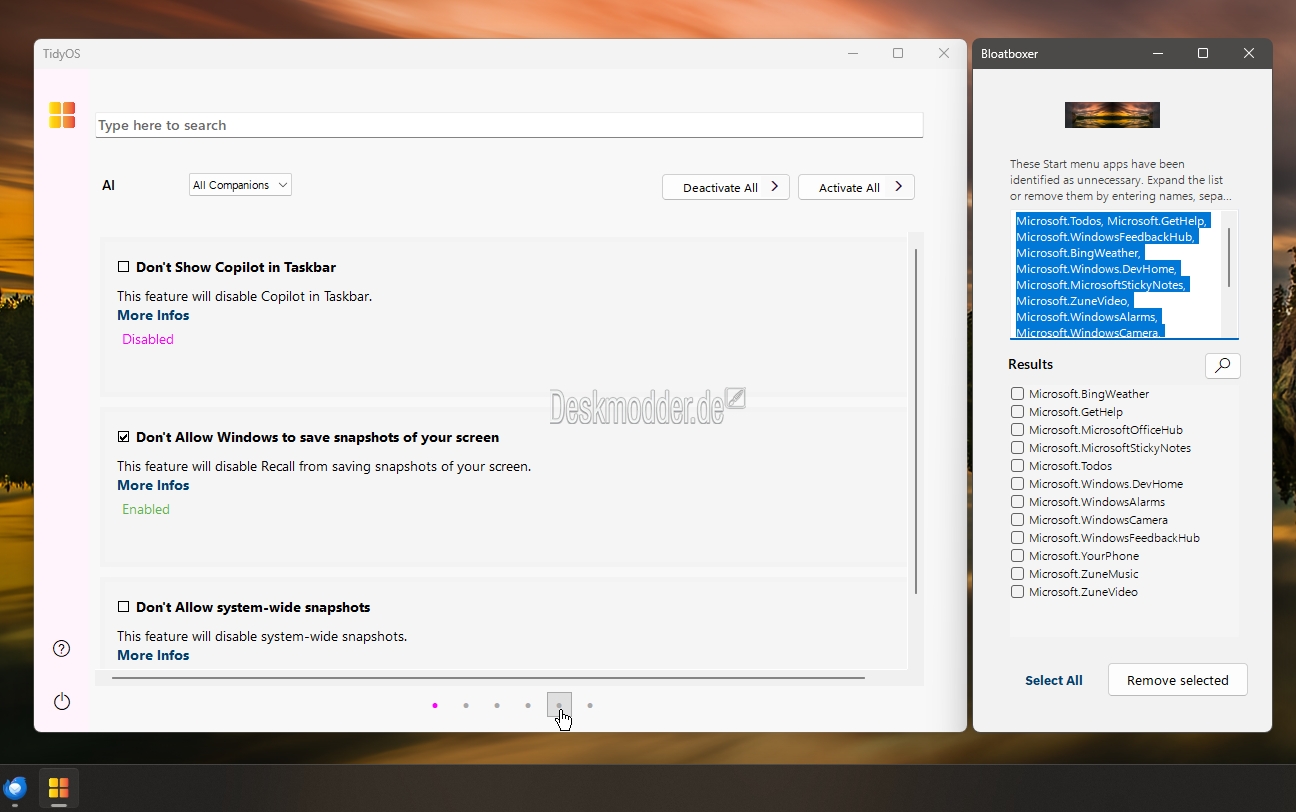
Task: Go to the first page dot (magenta)
Action: (x=435, y=705)
